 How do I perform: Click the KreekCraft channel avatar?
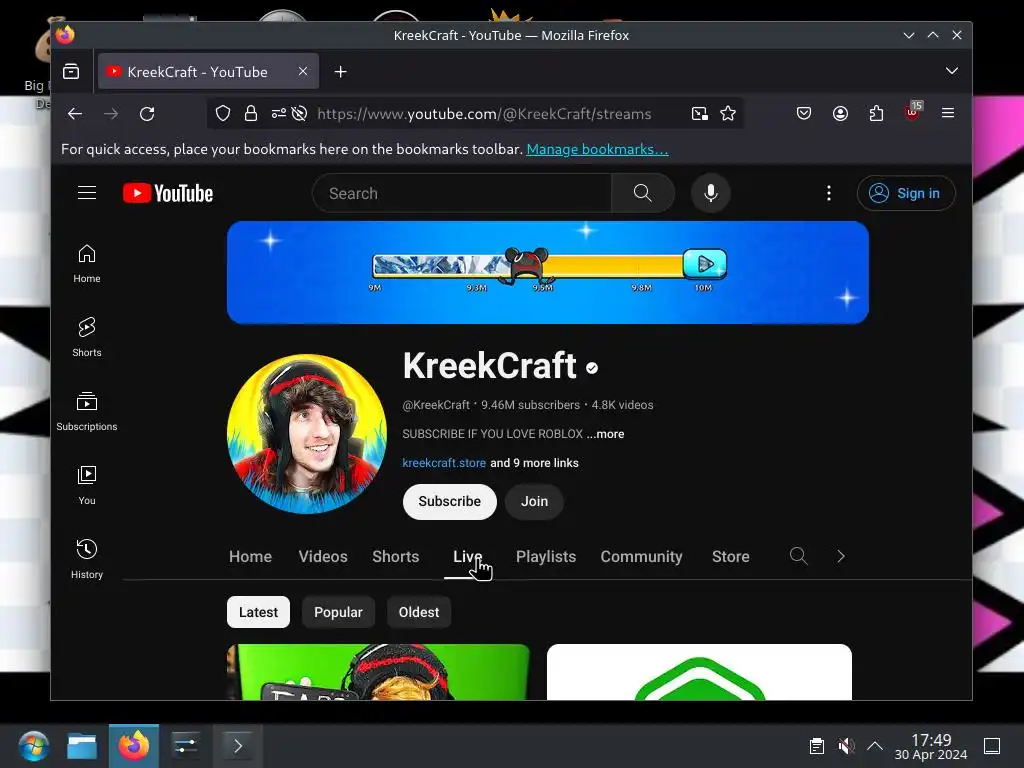[306, 434]
